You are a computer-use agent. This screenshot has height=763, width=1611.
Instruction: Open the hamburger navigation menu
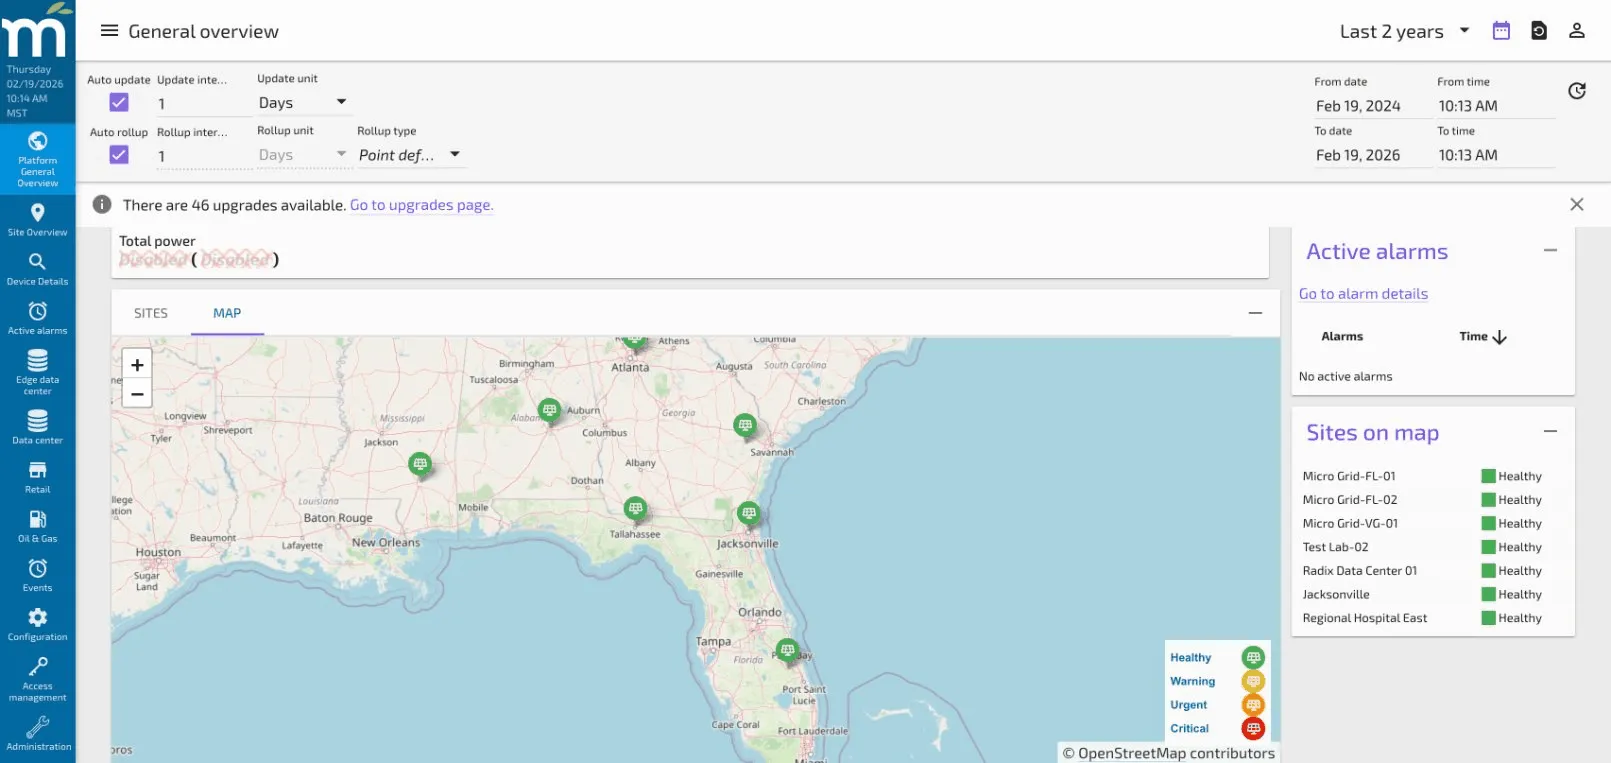click(109, 31)
